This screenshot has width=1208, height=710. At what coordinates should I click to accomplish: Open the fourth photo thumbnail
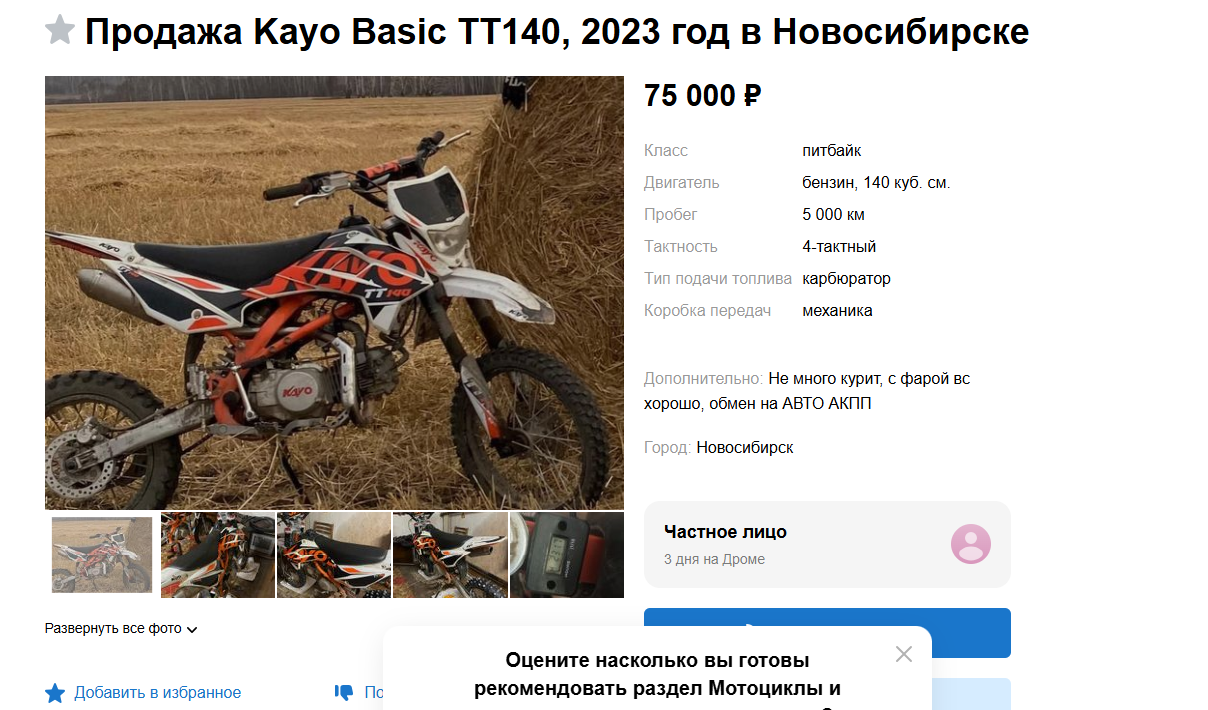(450, 555)
